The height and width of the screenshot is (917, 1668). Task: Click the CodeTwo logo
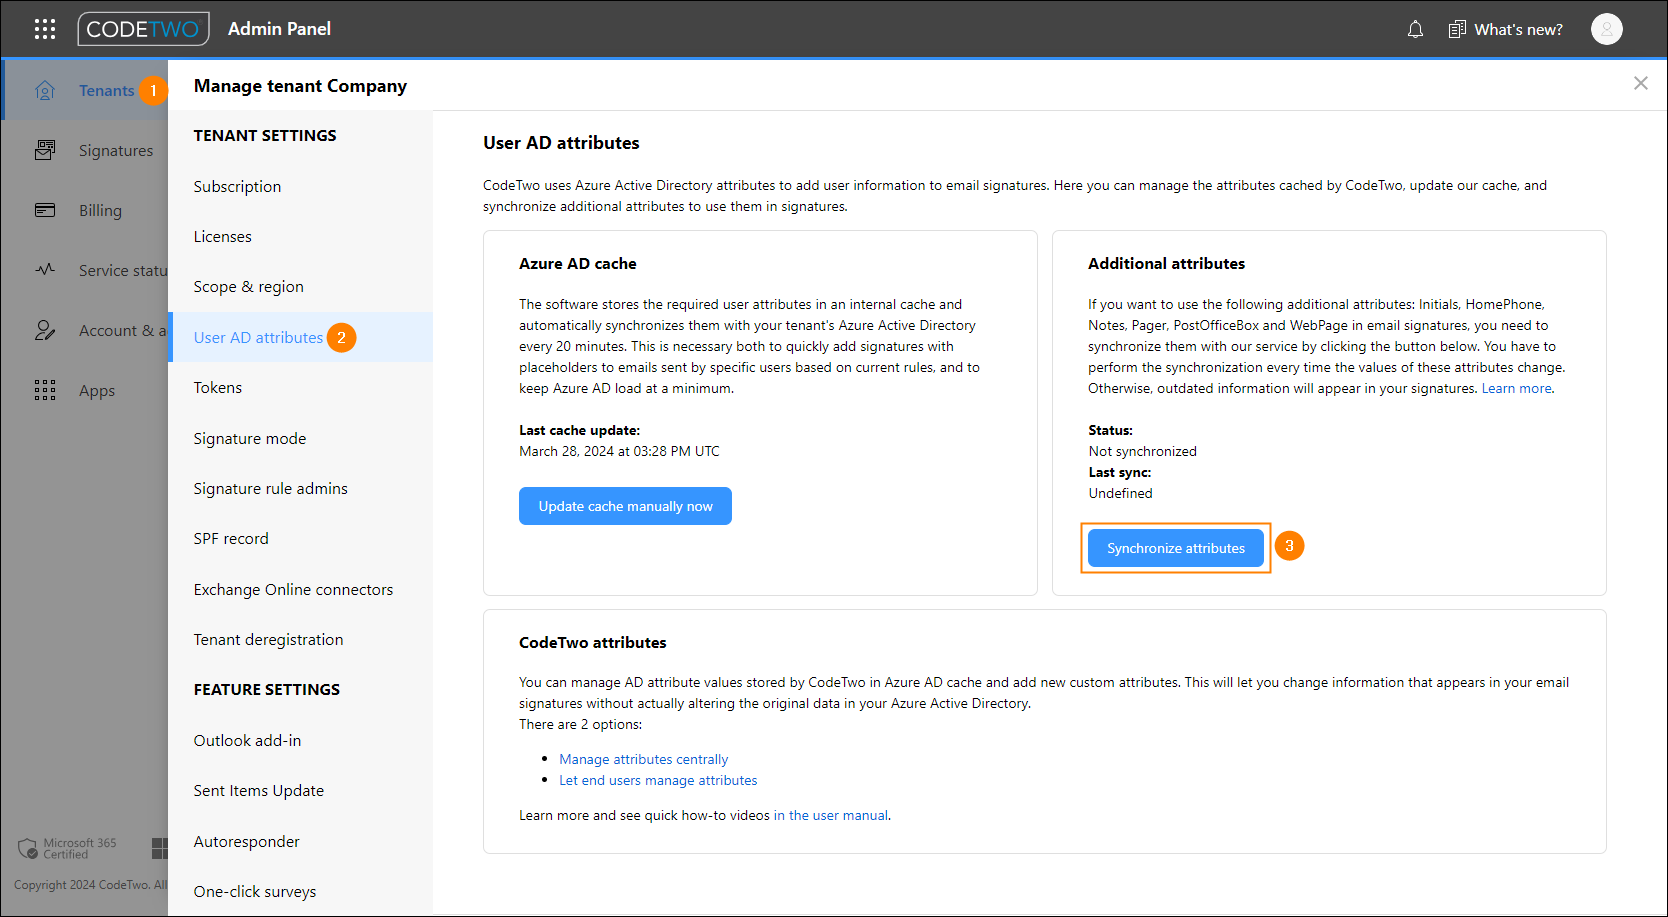pos(143,29)
